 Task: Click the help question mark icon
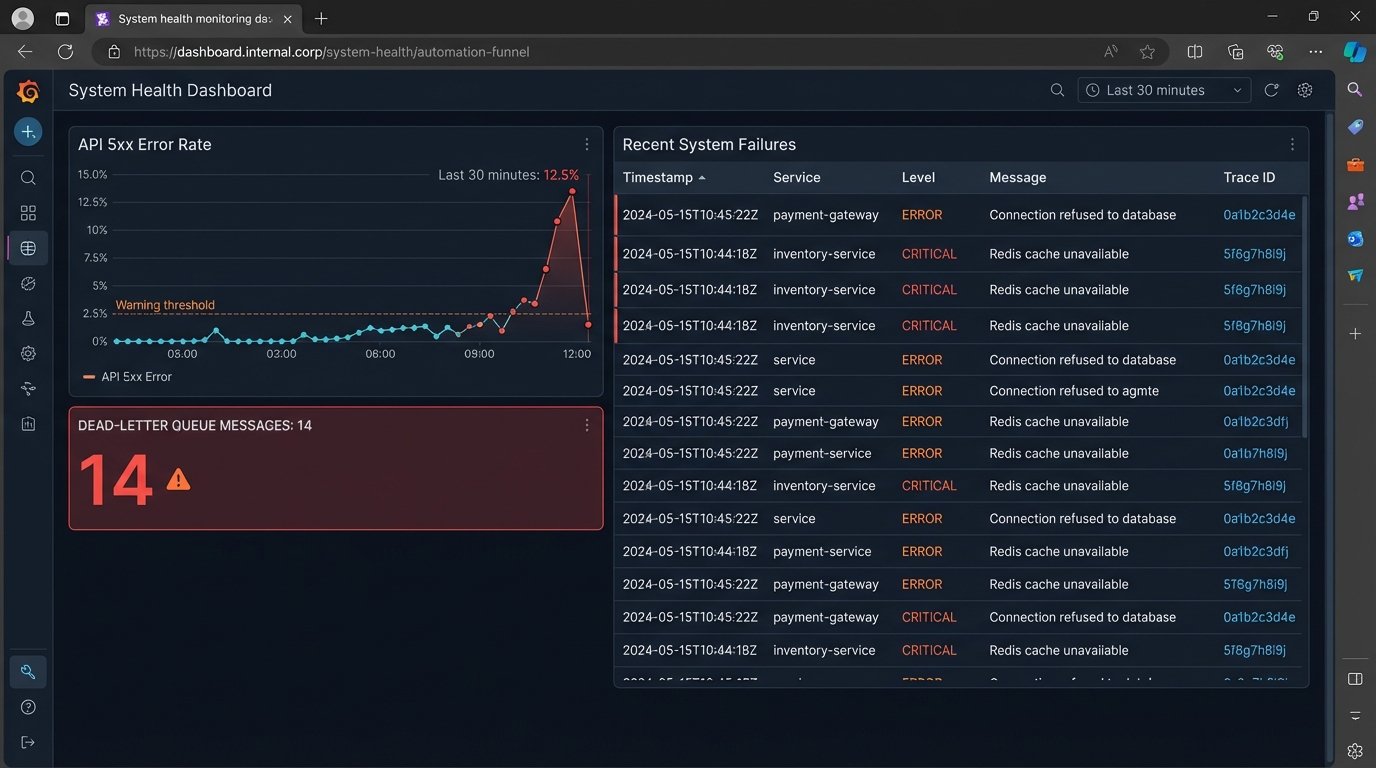tap(28, 707)
